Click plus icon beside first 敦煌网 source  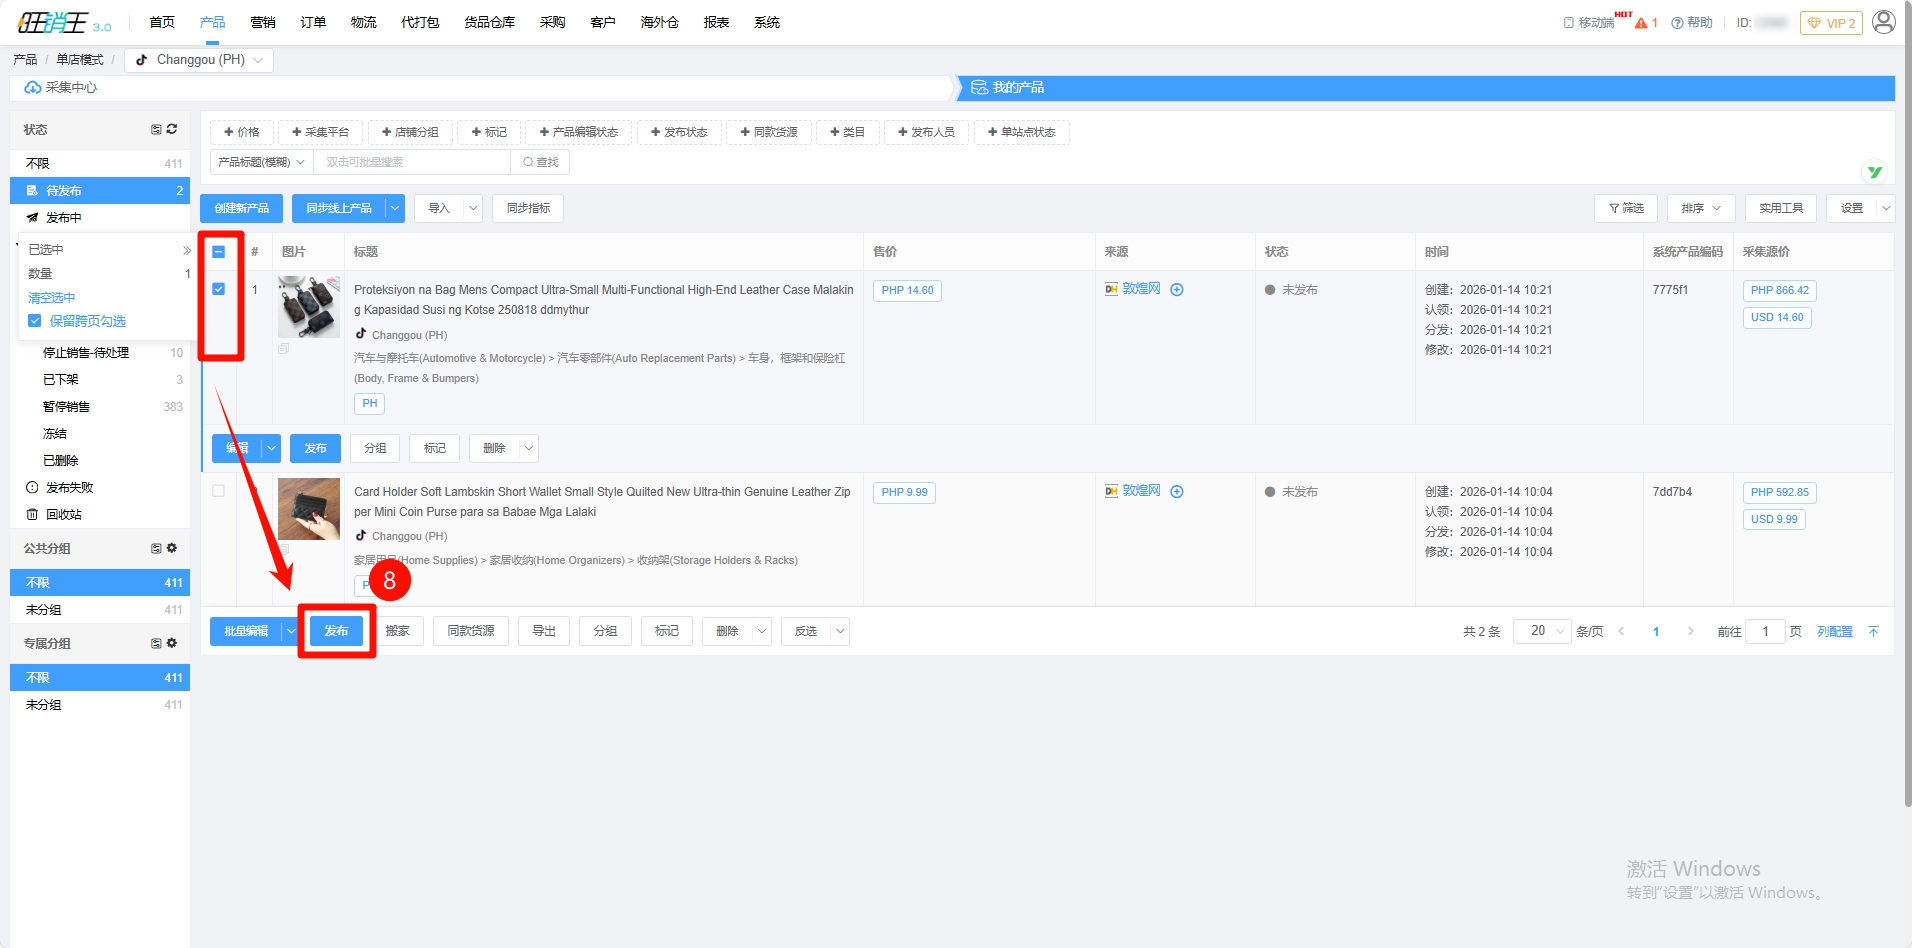1177,290
